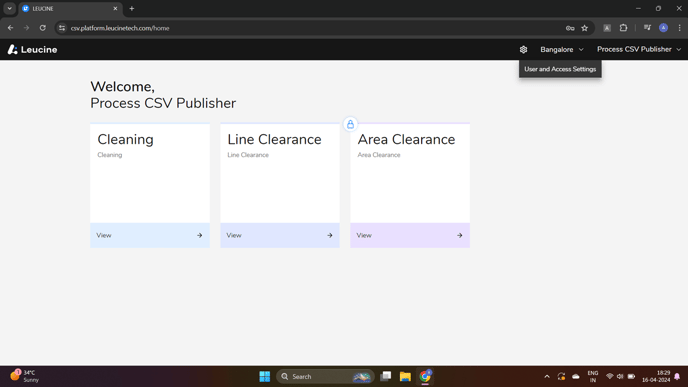Click the lock icon above Line Clearance

click(350, 124)
